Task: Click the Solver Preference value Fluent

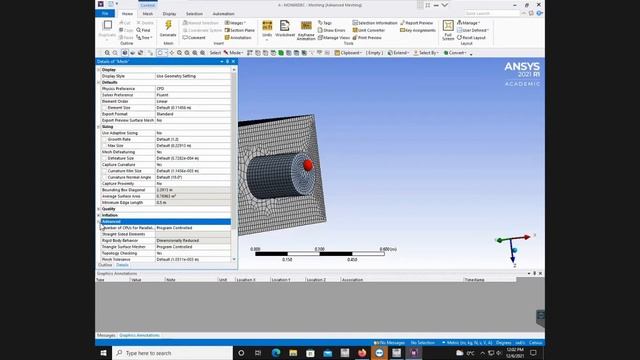Action: 193,95
